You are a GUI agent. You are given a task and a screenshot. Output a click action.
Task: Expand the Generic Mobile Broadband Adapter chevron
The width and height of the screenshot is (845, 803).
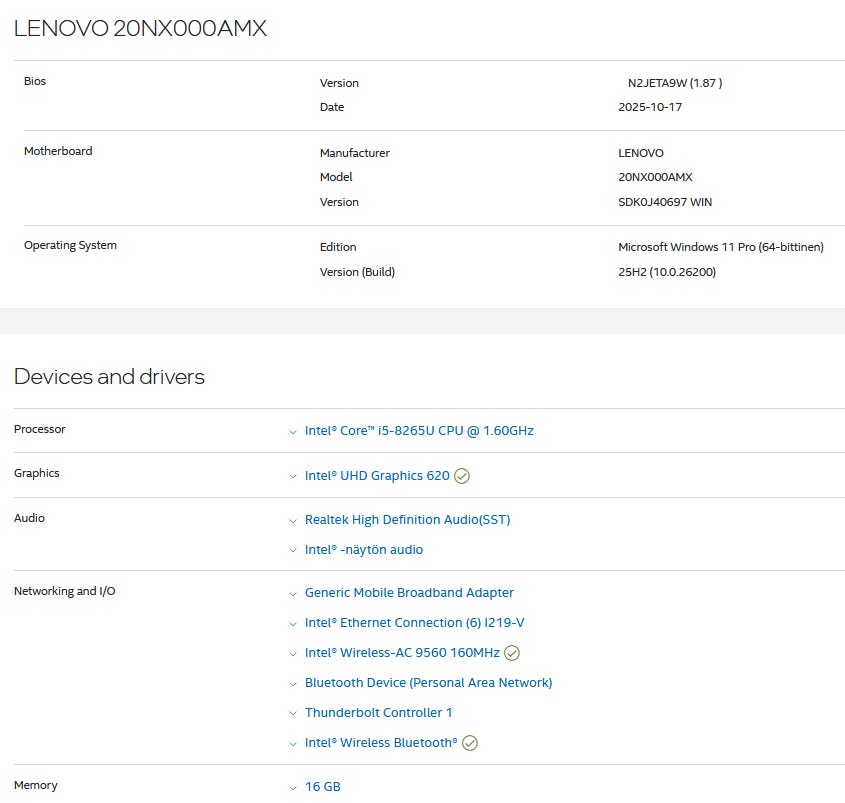(293, 593)
